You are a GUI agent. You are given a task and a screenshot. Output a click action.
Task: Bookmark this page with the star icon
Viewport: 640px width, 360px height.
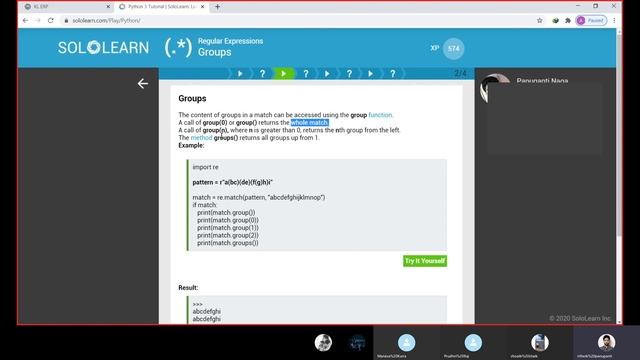point(540,20)
